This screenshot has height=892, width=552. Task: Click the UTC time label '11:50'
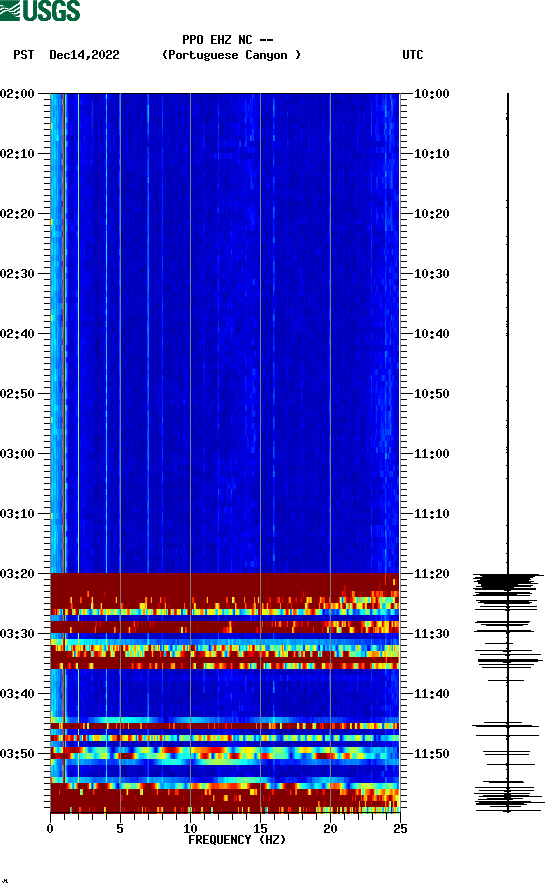(x=432, y=754)
